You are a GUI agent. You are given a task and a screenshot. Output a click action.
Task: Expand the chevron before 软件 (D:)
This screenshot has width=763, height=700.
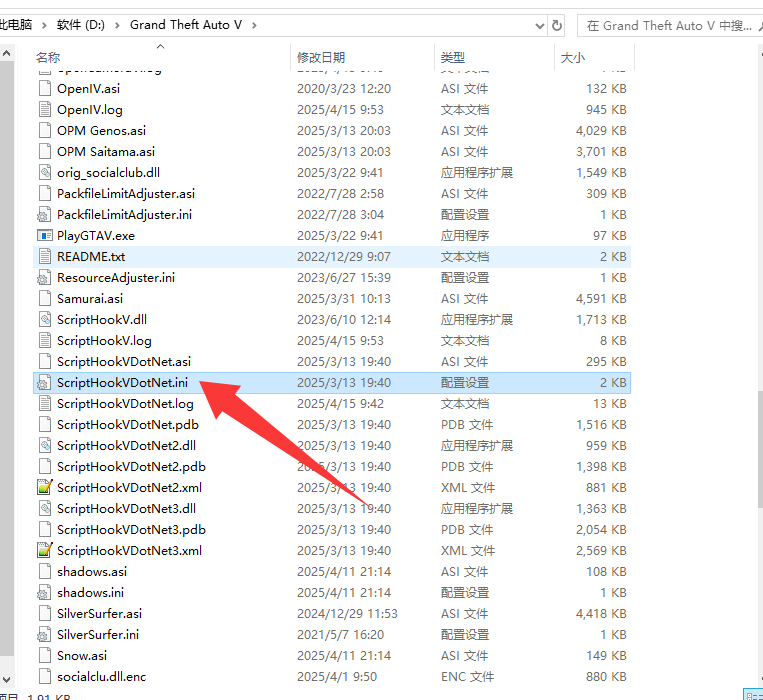44,25
